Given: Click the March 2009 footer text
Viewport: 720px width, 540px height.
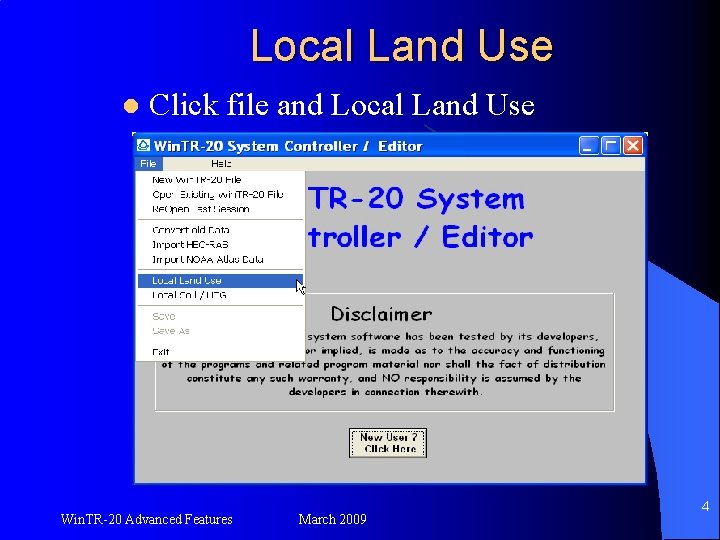Looking at the screenshot, I should coord(332,519).
